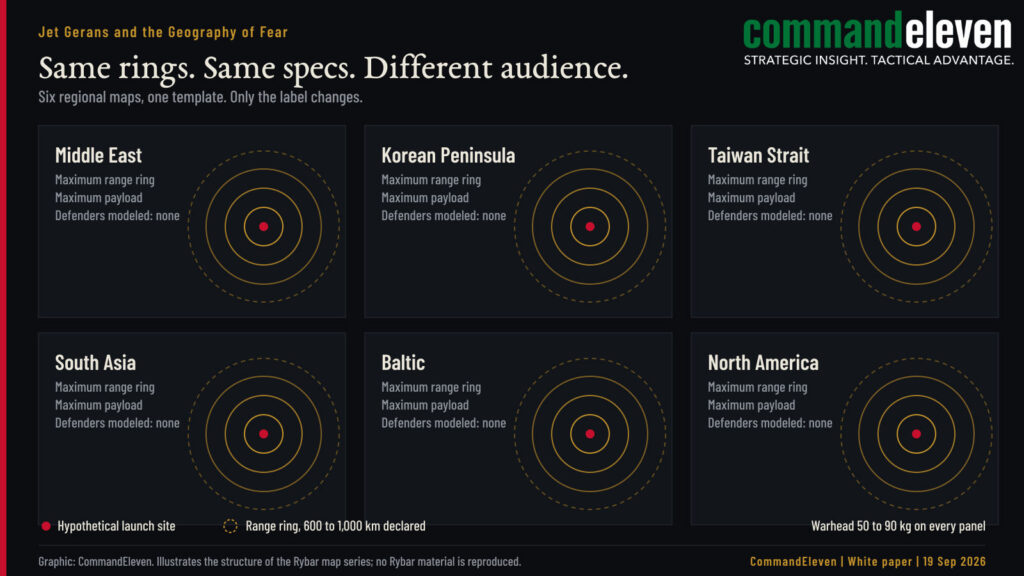Click "Defenders modeled: none" in Korean Peninsula panel
1024x576 pixels.
click(x=443, y=216)
